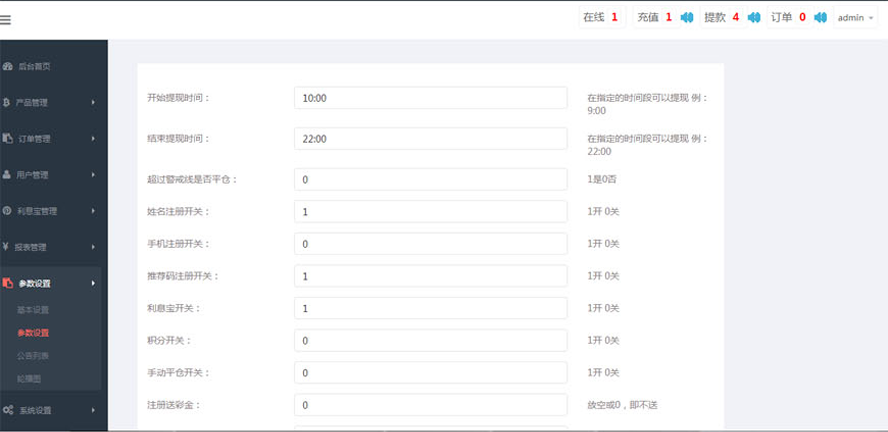Screen dimensions: 888x432
Task: Select the red 参数设置 submenu item
Action: [33, 333]
